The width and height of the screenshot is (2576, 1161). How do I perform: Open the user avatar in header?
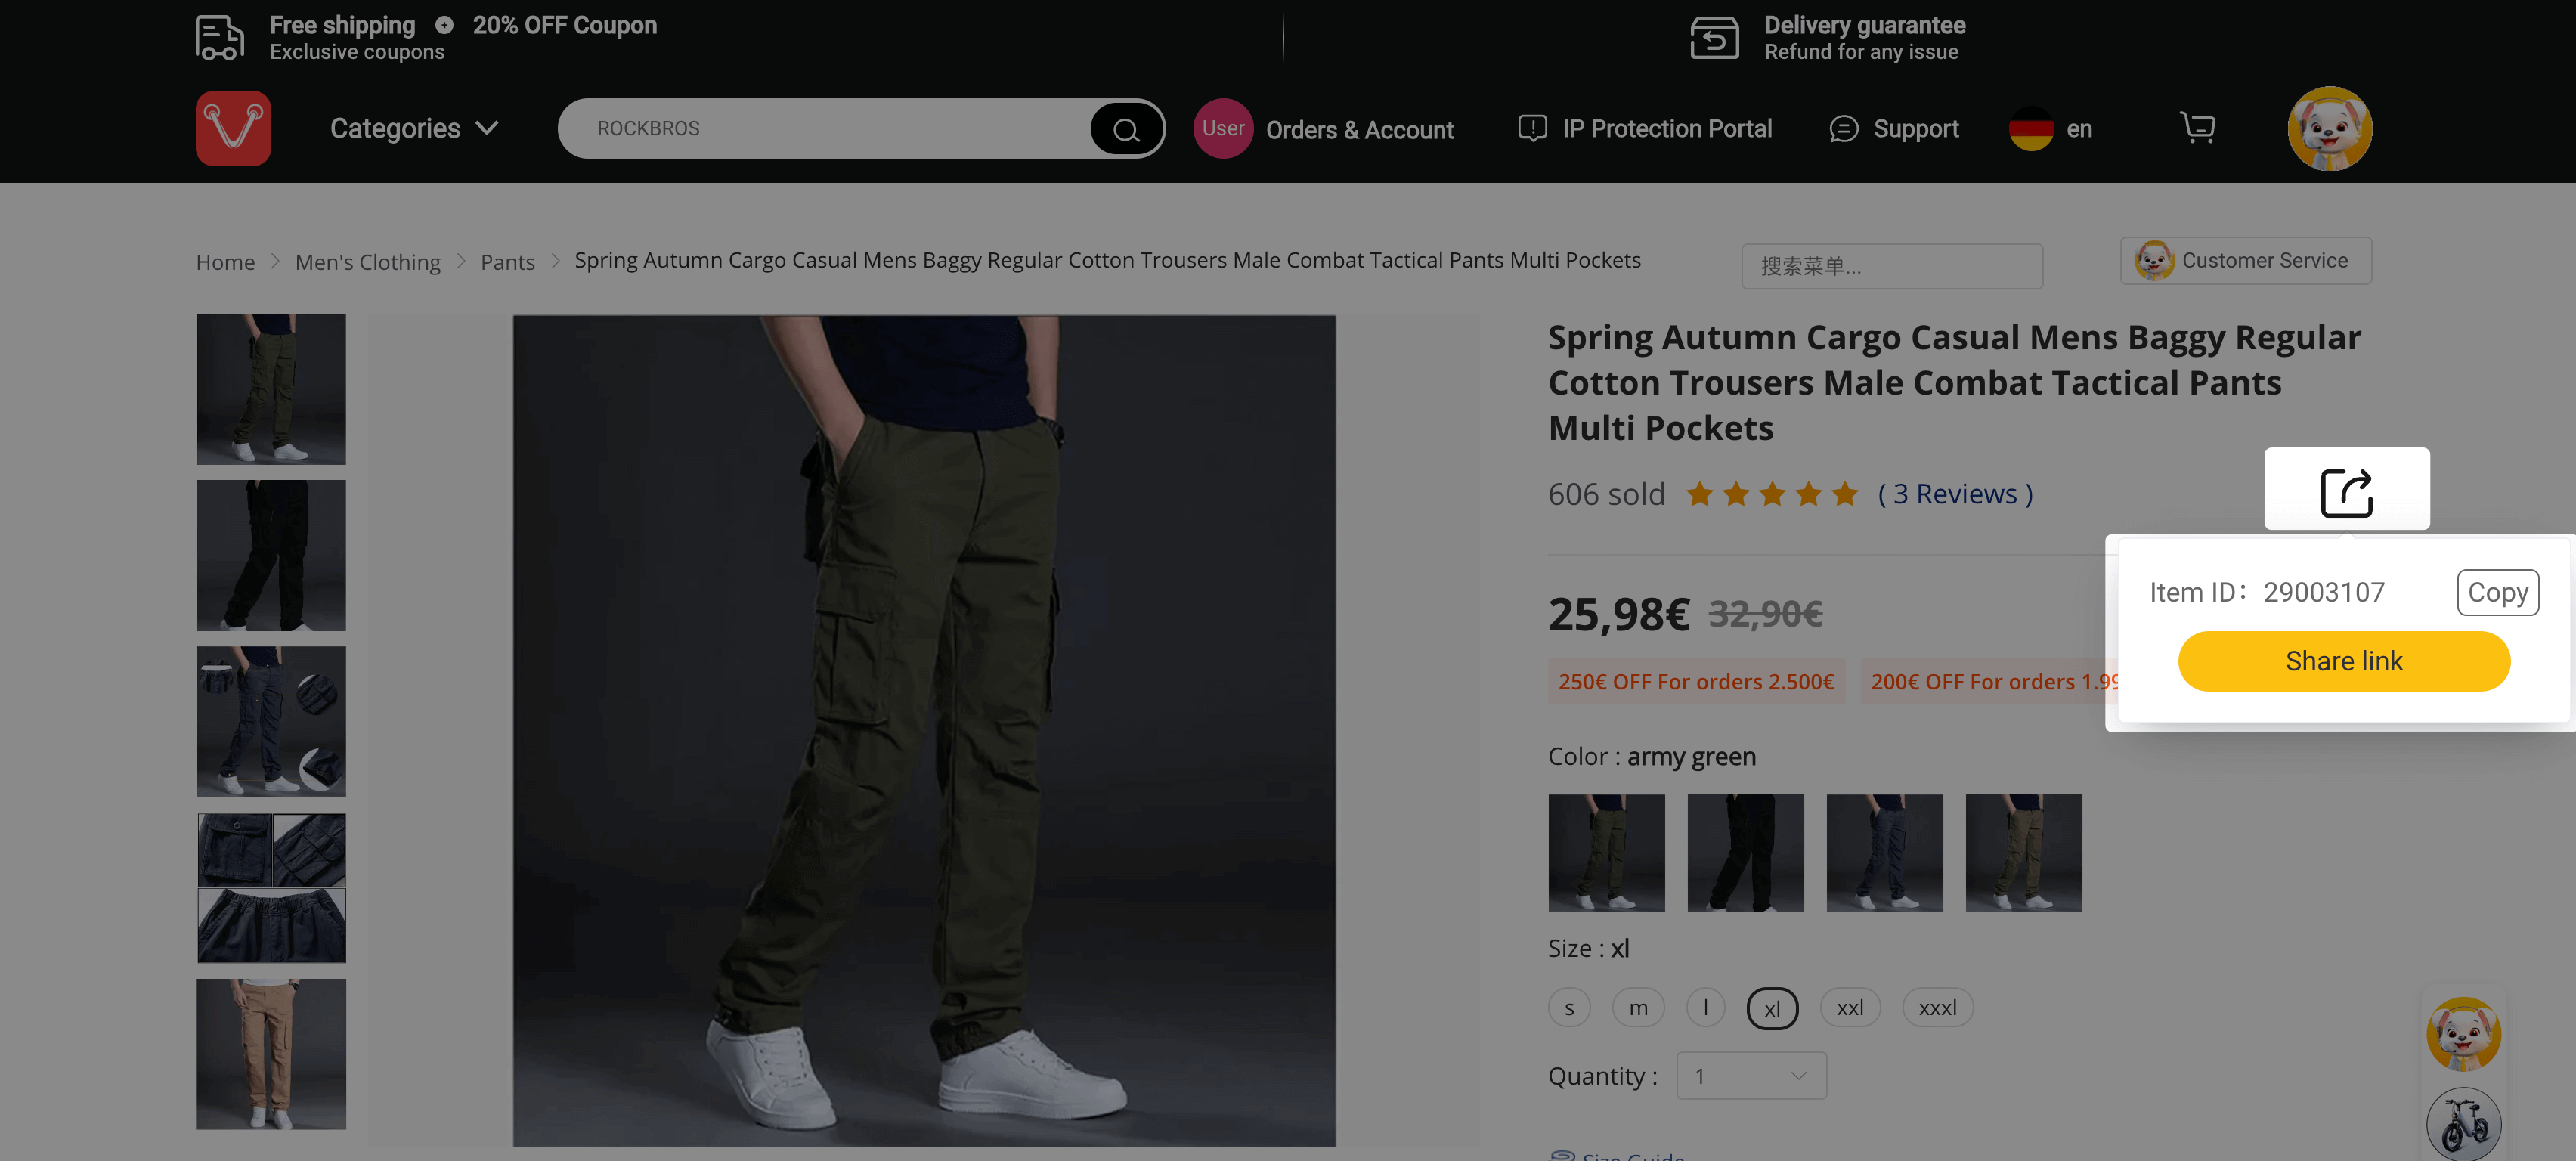pos(2329,128)
